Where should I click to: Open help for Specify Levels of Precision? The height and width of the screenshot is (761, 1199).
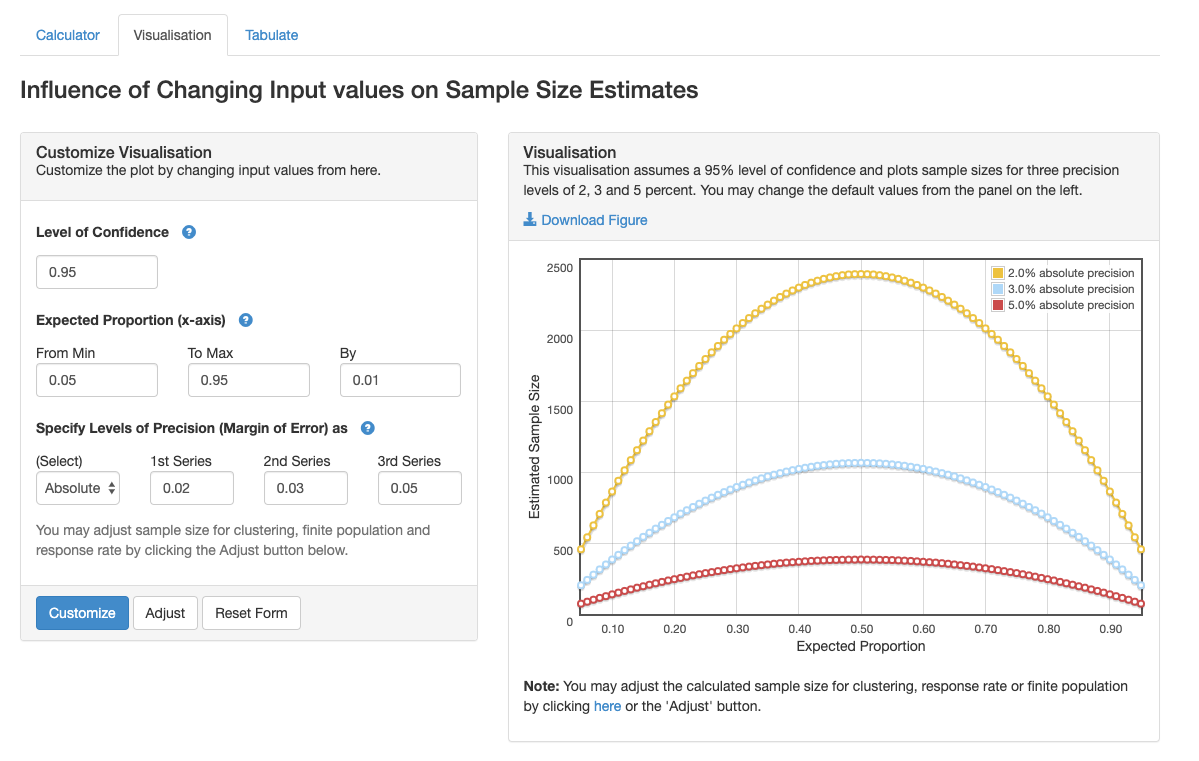[x=367, y=428]
